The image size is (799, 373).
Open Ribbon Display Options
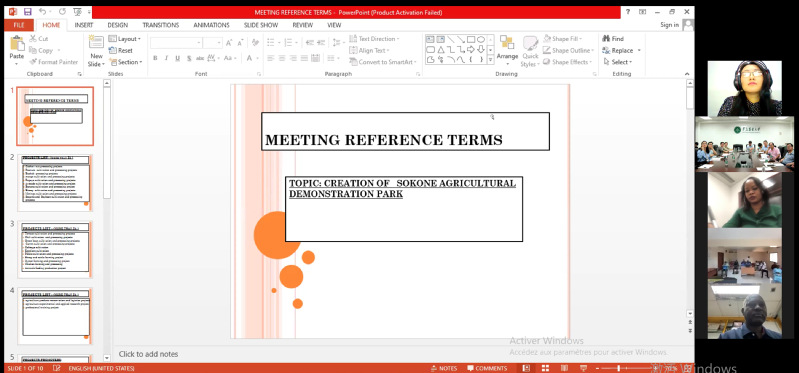(642, 12)
